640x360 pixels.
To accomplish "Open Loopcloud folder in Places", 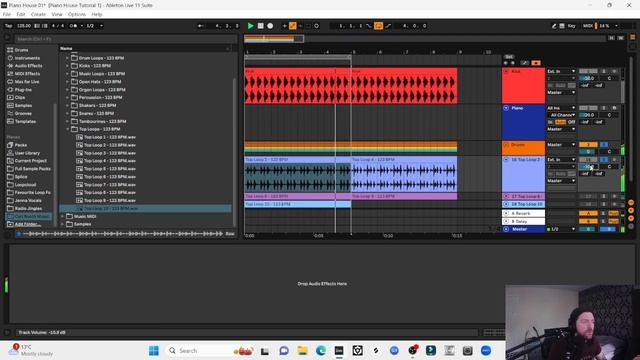I will tap(25, 184).
